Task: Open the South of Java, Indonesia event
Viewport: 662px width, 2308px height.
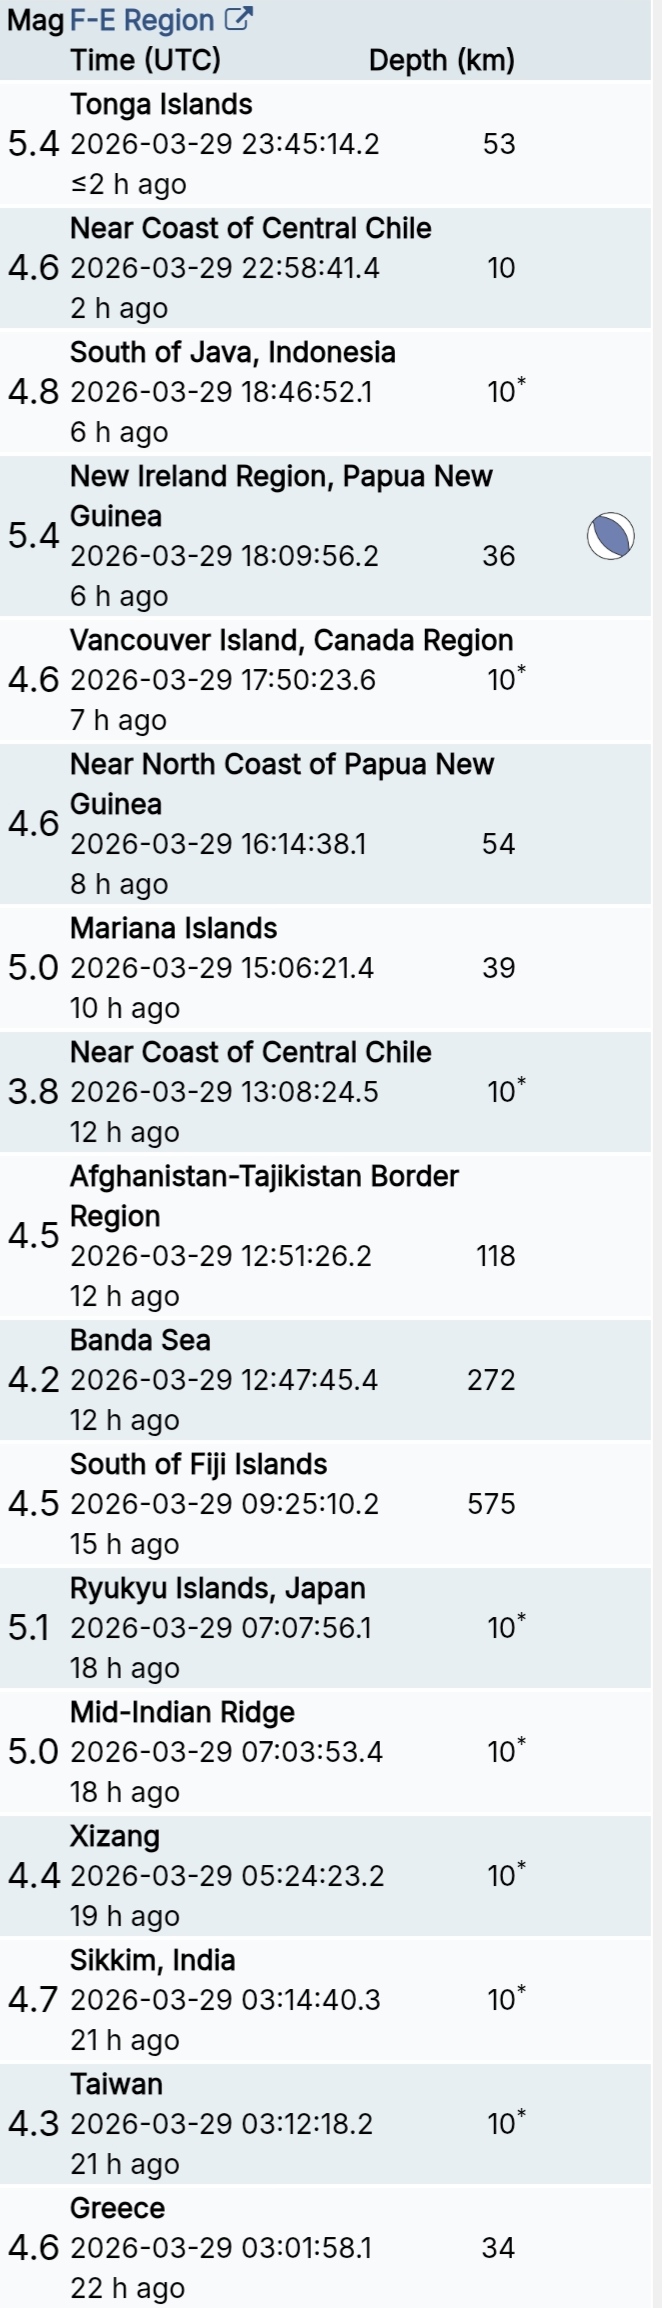Action: [x=232, y=353]
